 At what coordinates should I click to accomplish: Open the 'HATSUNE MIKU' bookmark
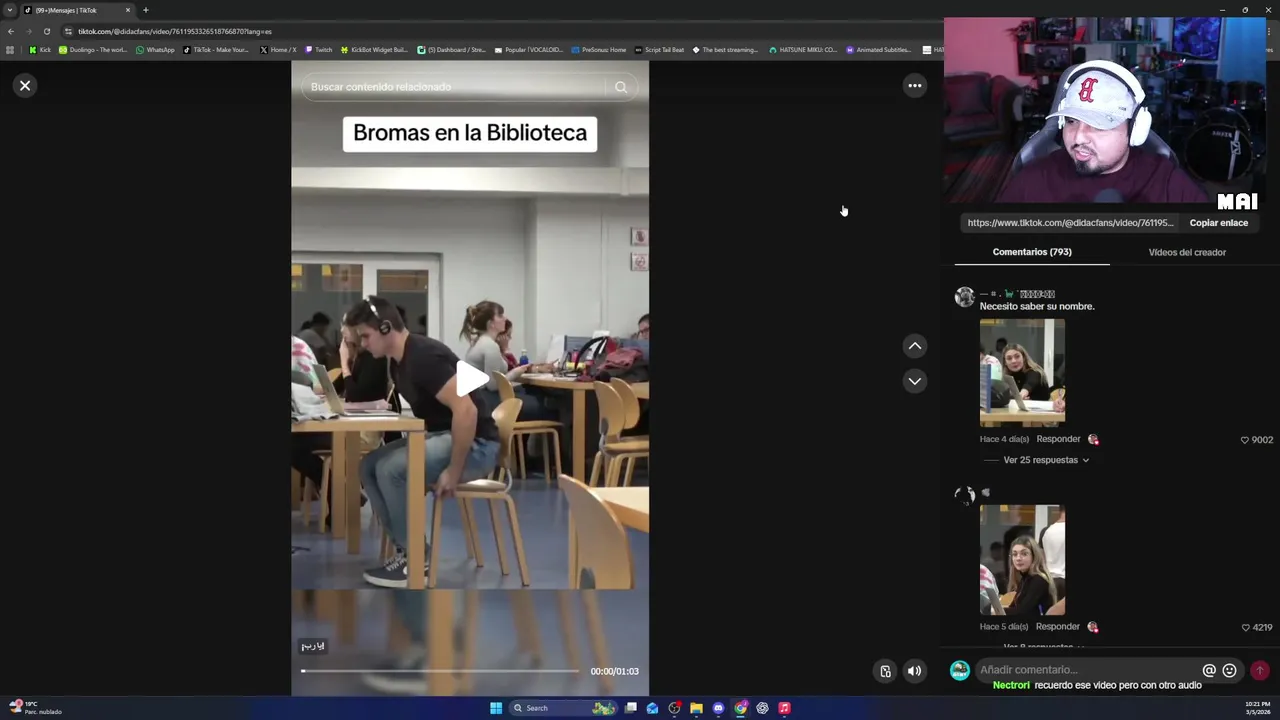(x=803, y=50)
